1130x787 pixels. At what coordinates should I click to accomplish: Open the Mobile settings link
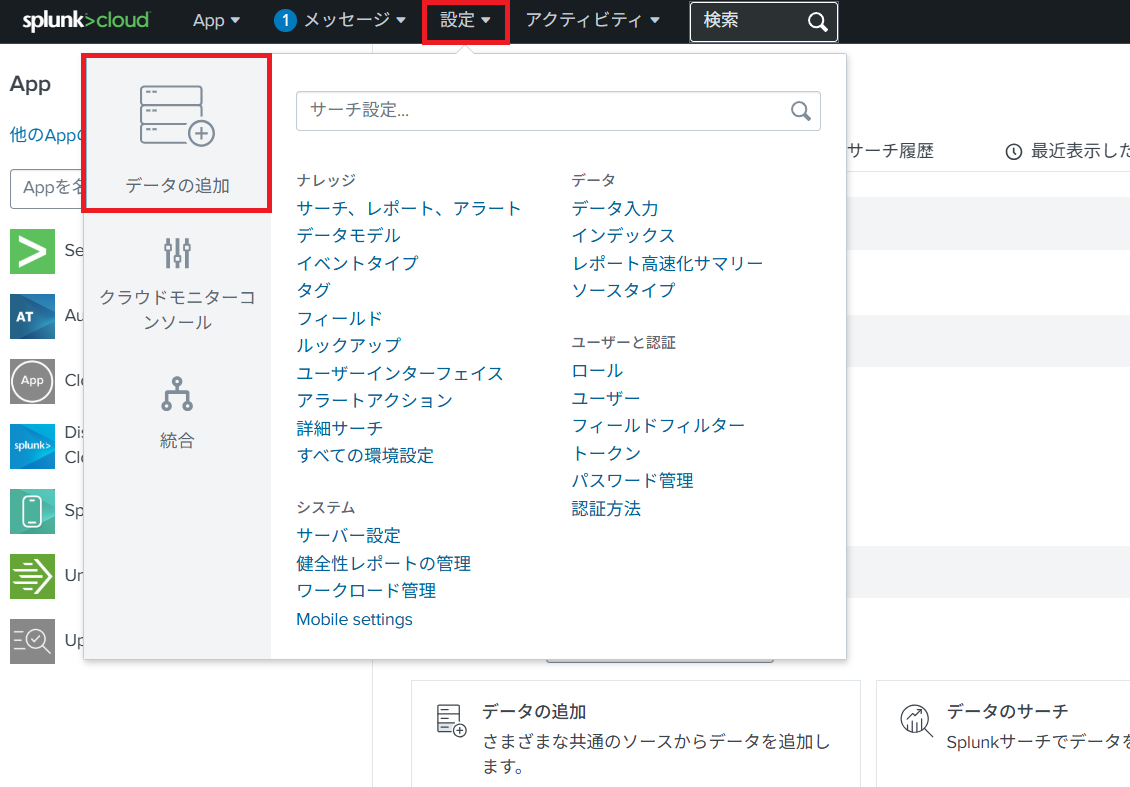(x=354, y=619)
